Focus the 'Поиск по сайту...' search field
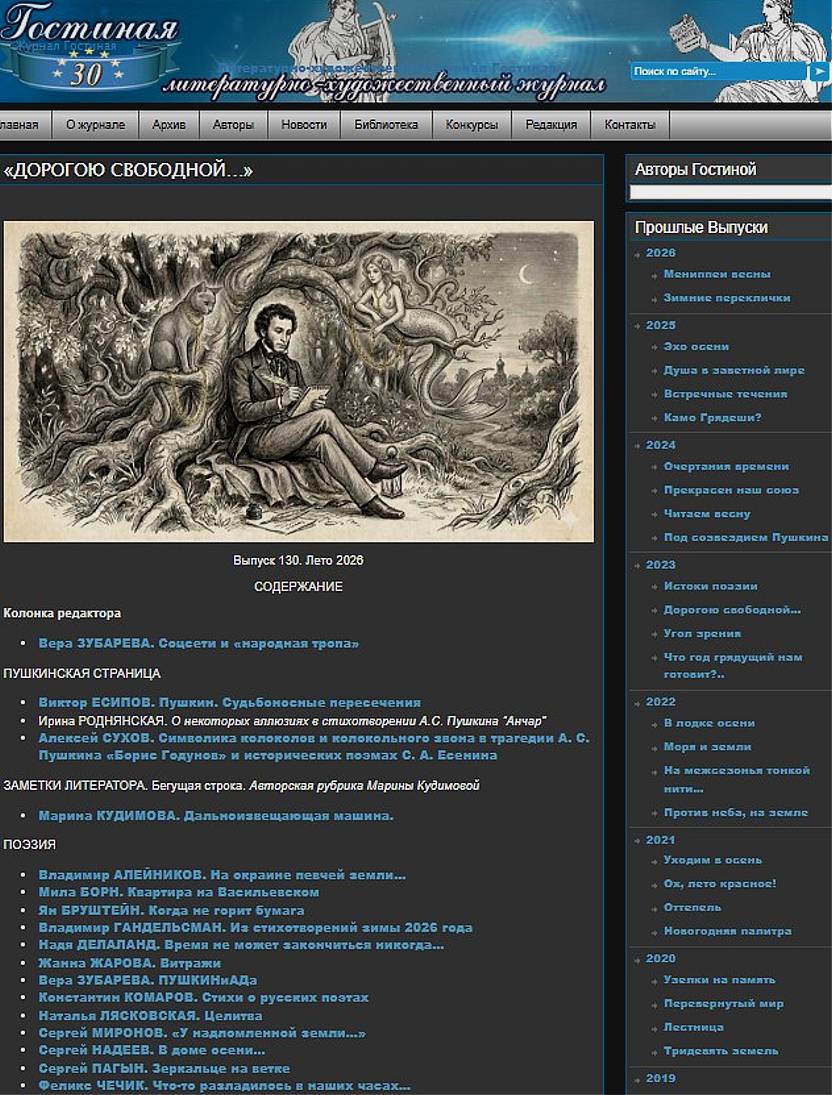 click(x=719, y=71)
